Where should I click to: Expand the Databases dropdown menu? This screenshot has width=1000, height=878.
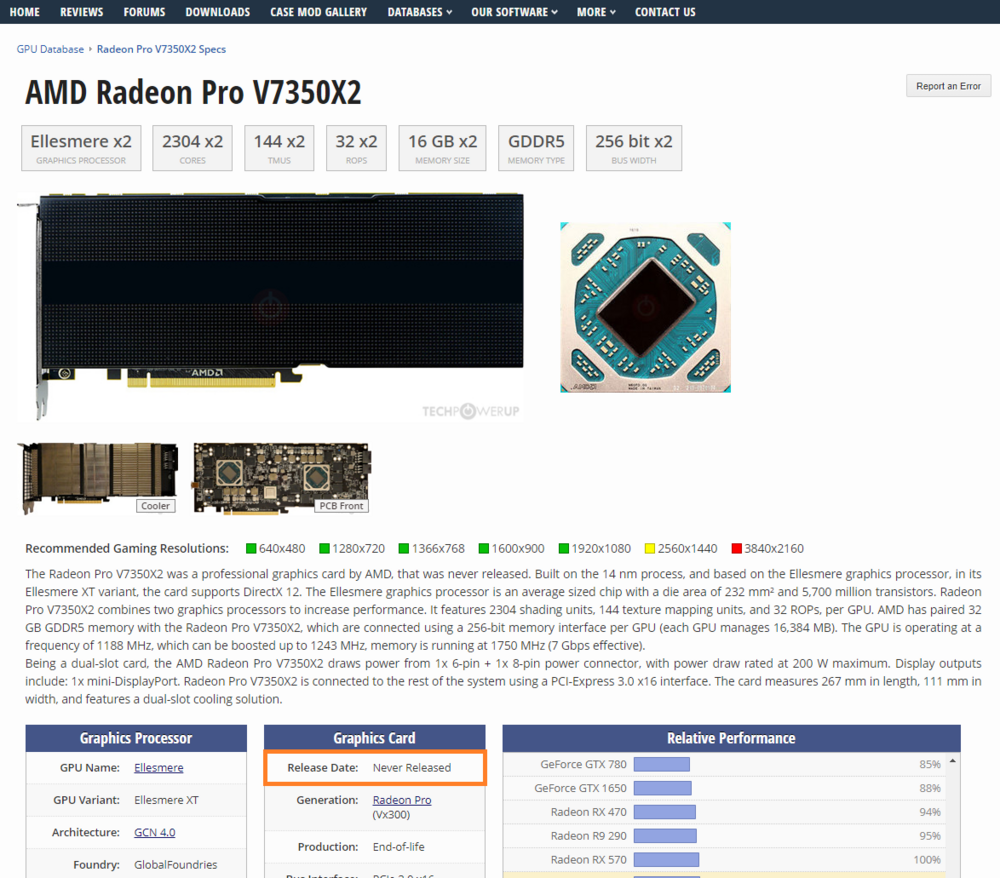point(420,12)
